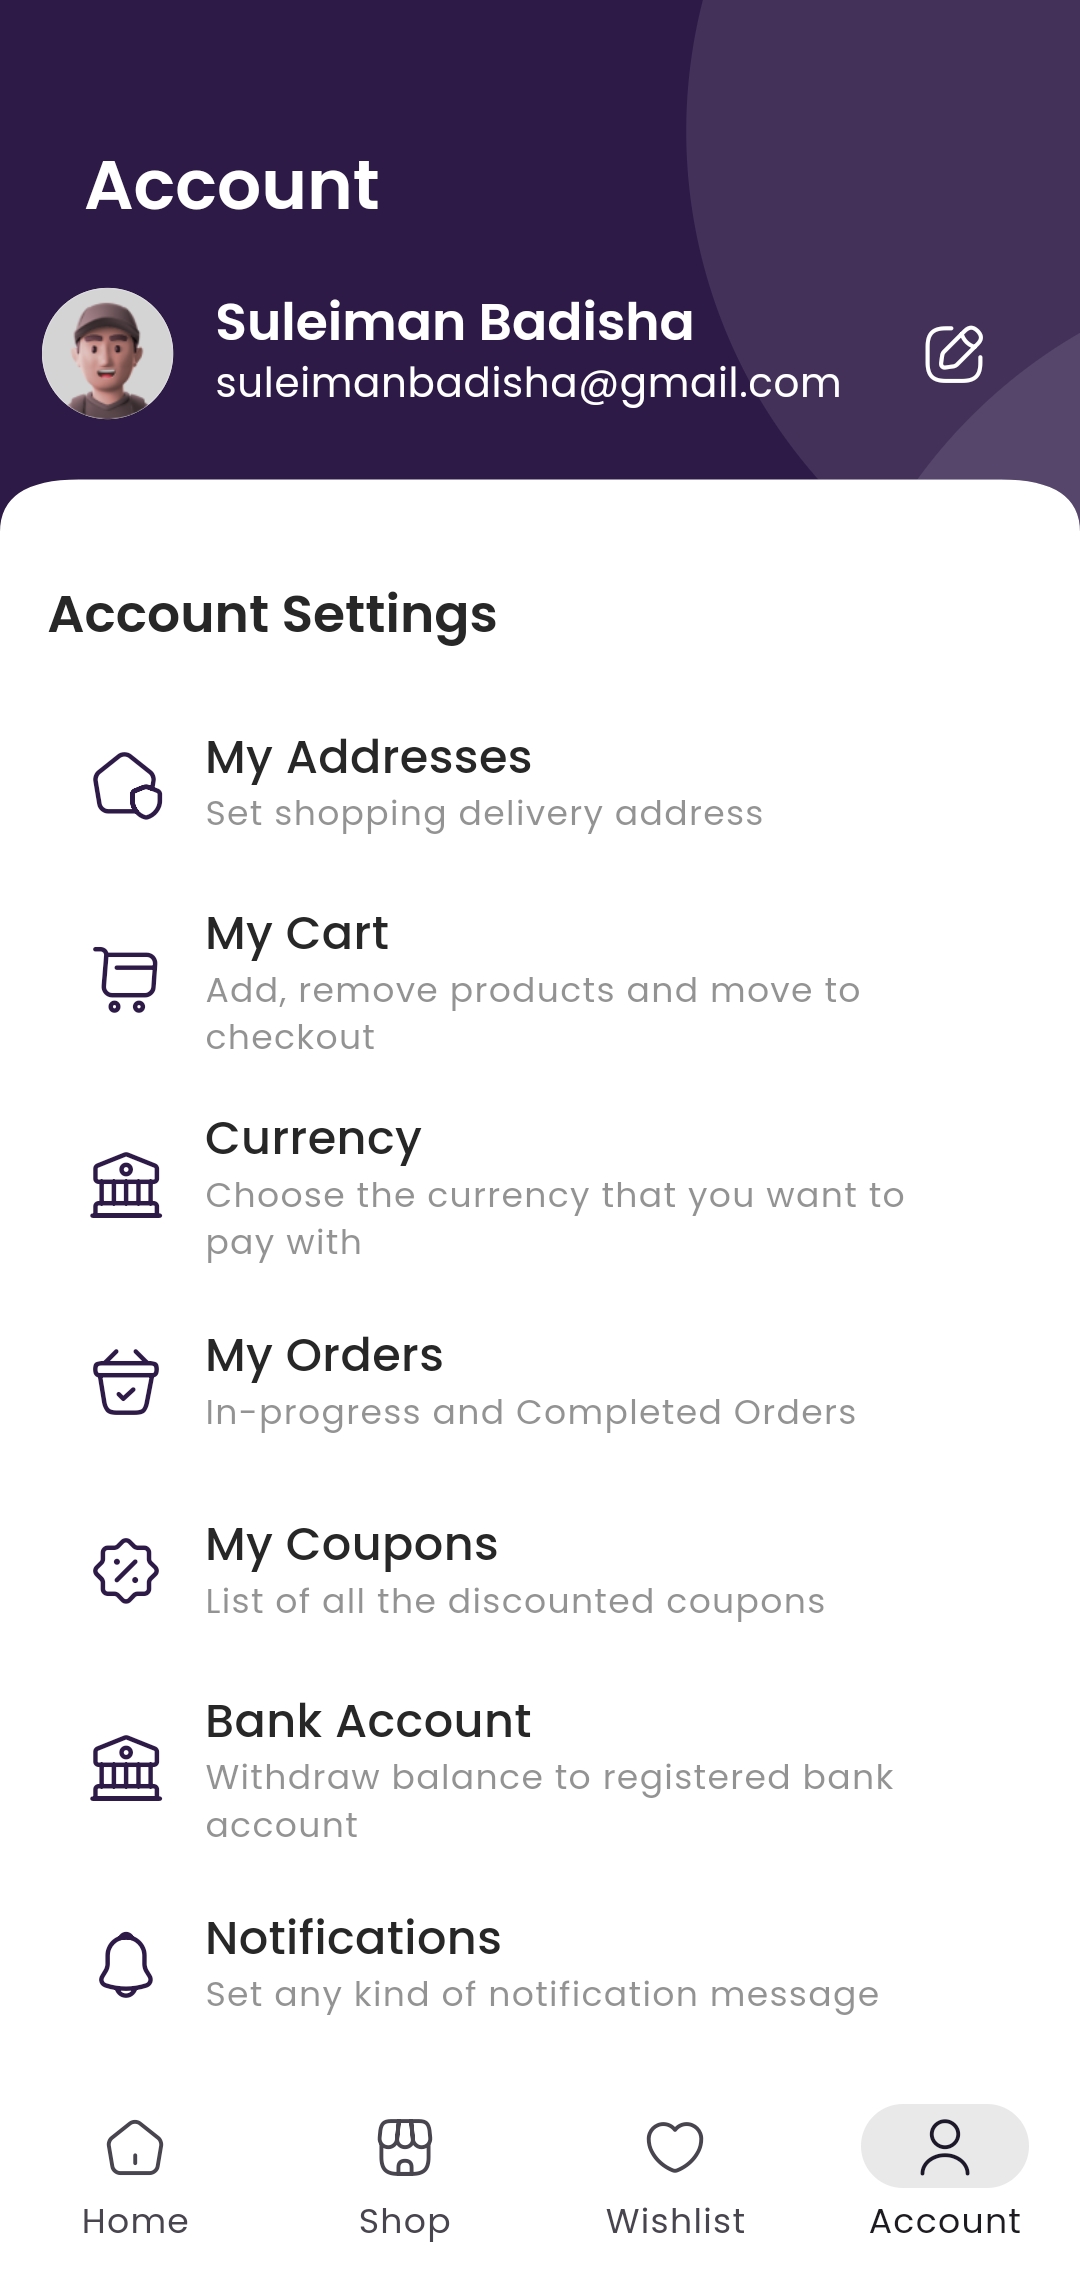Choose the Currency title text
This screenshot has height=2280, width=1080.
coord(313,1138)
